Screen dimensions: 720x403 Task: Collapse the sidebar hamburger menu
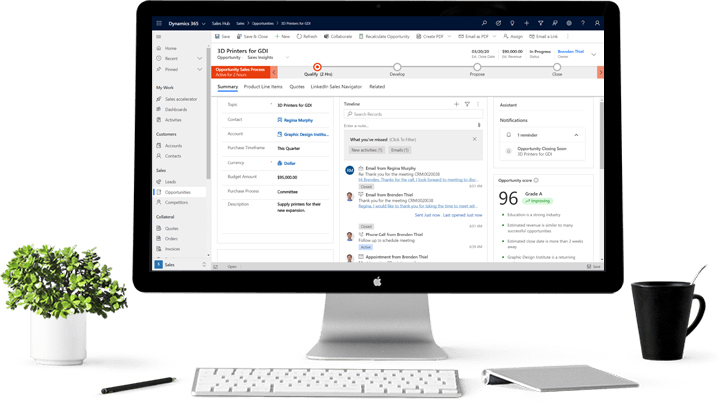click(159, 37)
